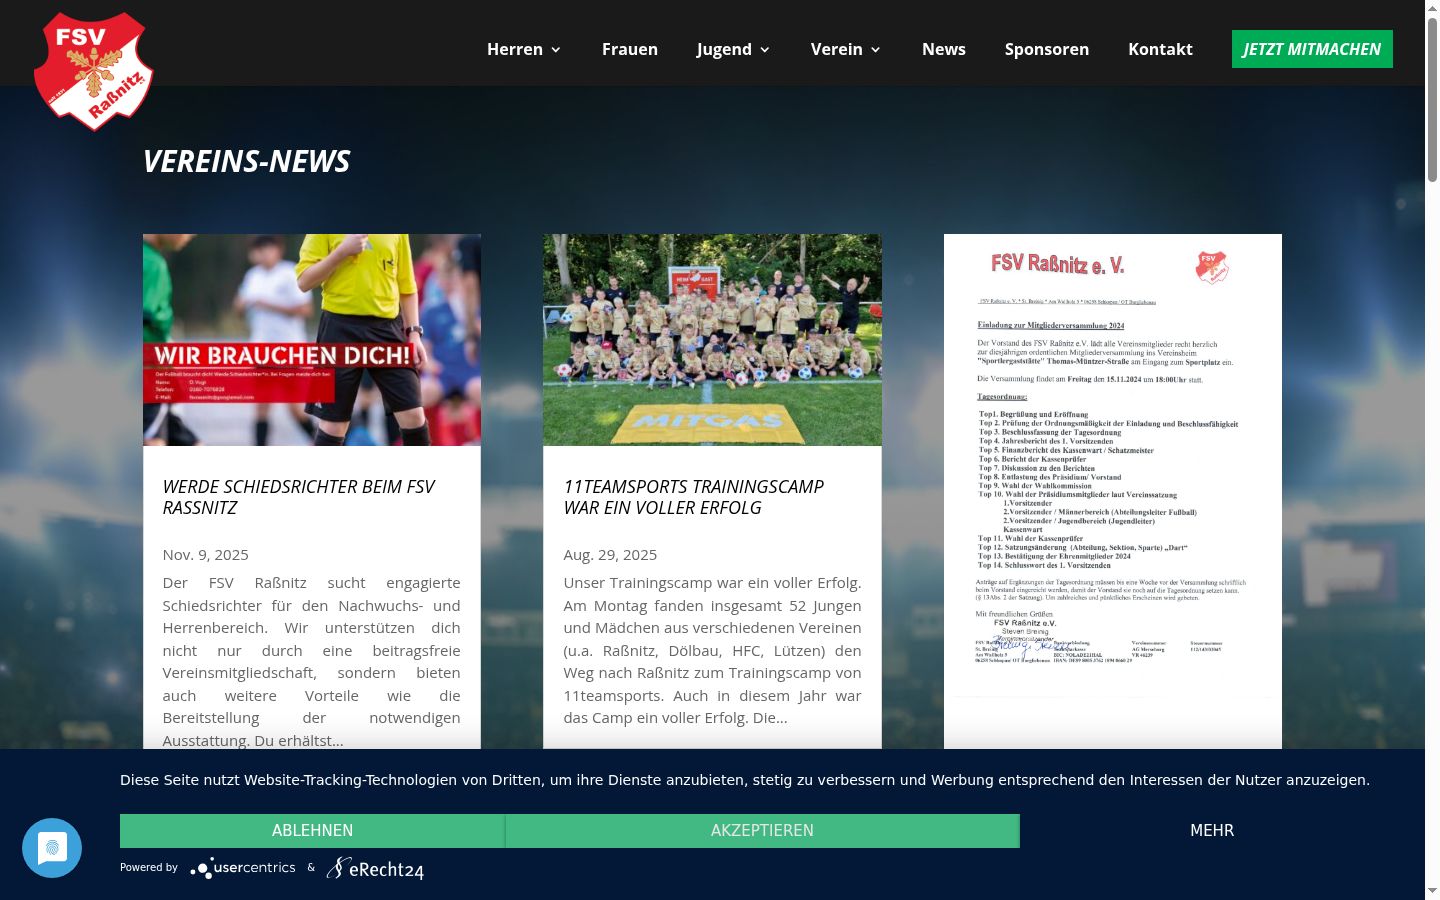Expand the Herren dropdown chevron
This screenshot has width=1440, height=900.
pyautogui.click(x=556, y=50)
